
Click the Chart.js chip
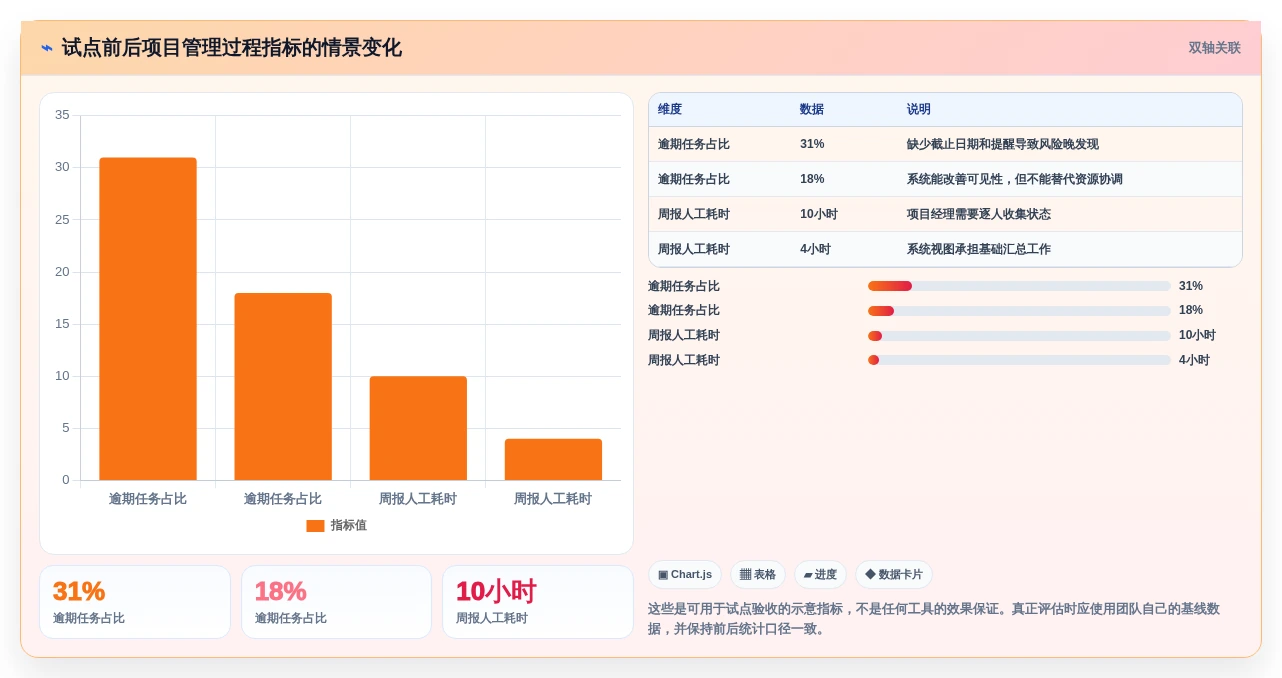point(685,575)
